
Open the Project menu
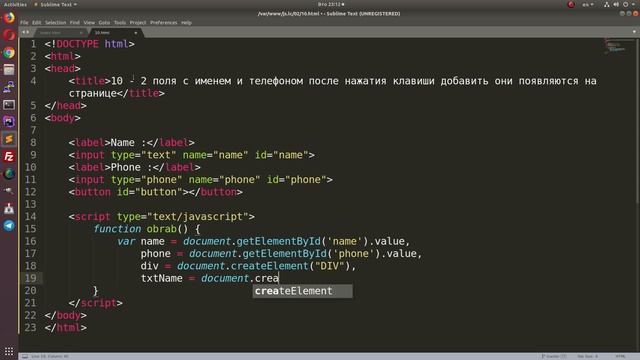(x=138, y=22)
